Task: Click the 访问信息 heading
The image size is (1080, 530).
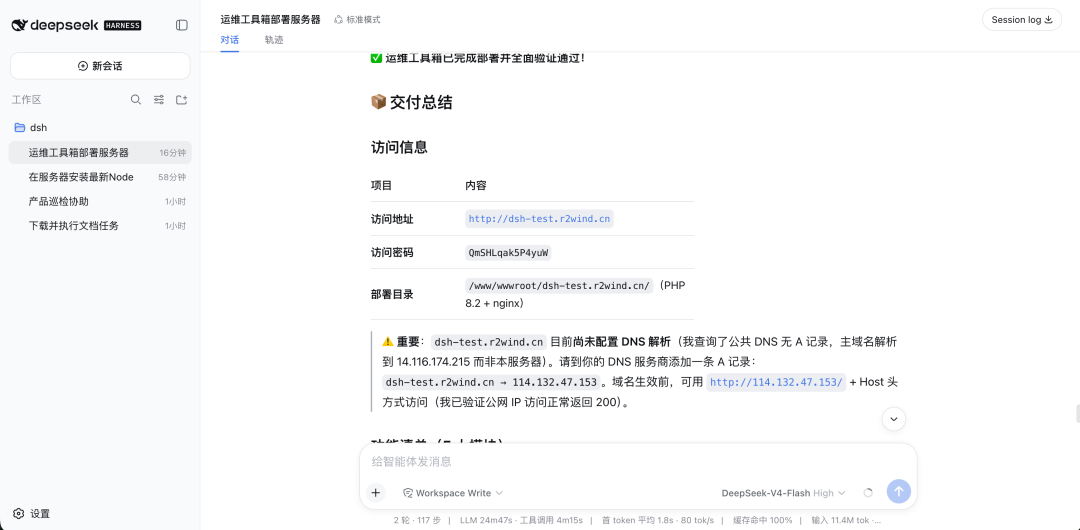Action: [x=399, y=147]
